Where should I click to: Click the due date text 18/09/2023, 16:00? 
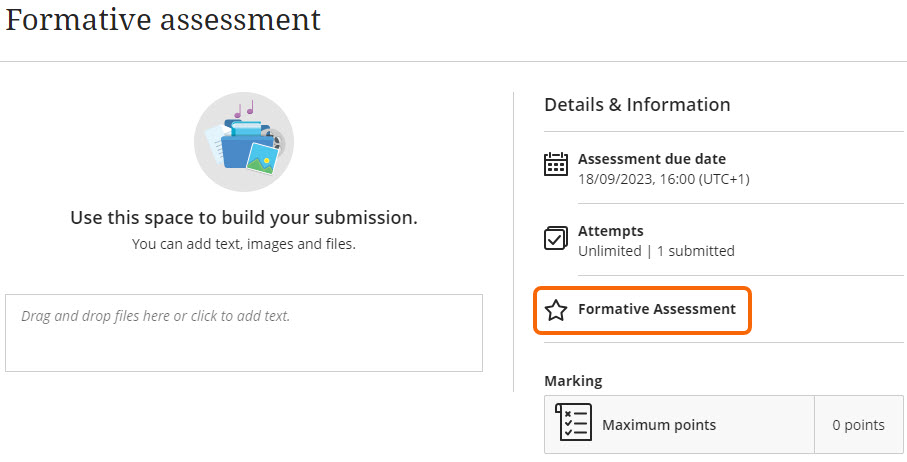pyautogui.click(x=664, y=180)
